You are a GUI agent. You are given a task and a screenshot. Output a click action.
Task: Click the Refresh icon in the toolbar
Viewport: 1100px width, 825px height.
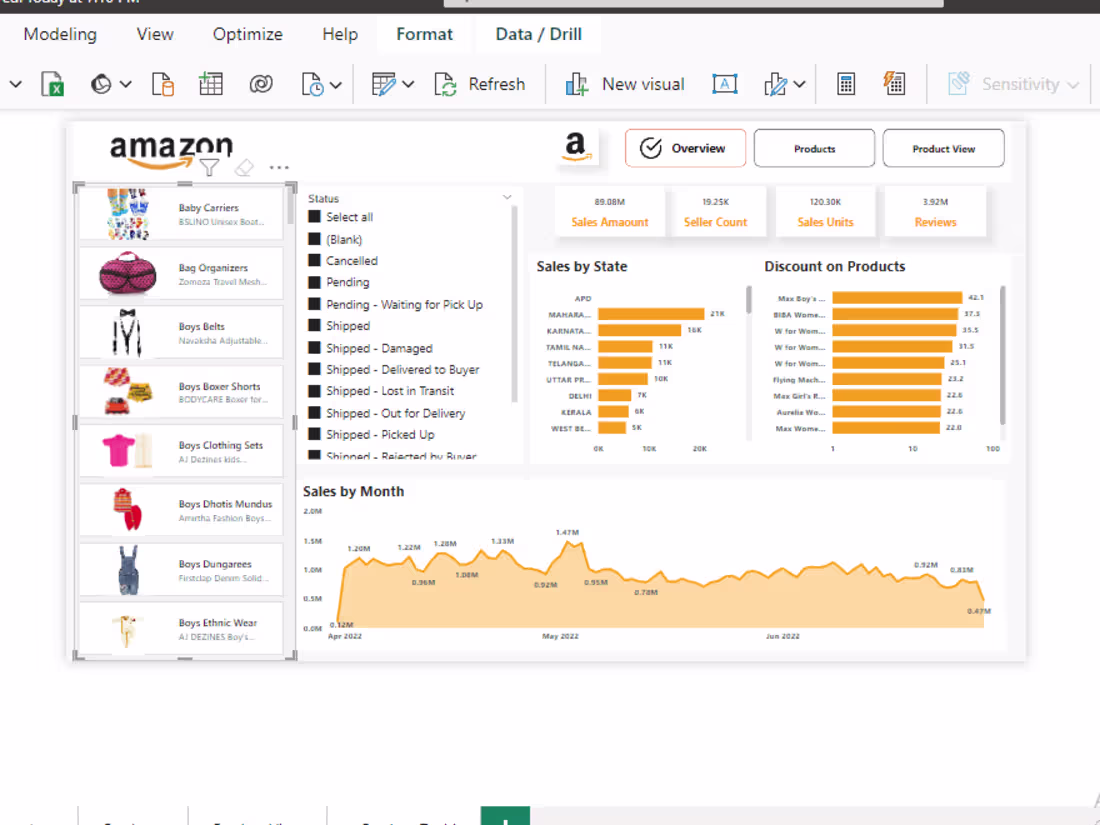[444, 84]
